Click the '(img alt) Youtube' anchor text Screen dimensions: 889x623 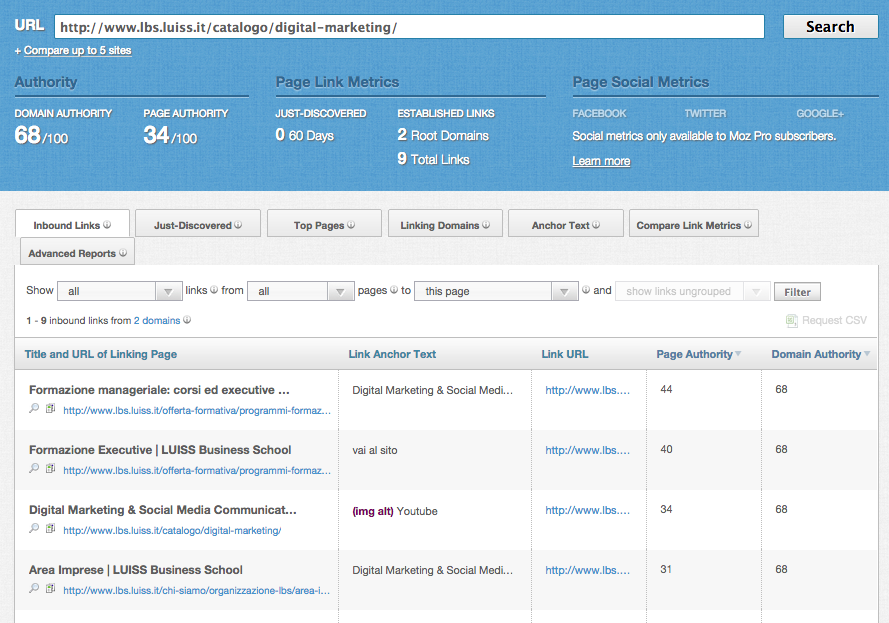(x=395, y=511)
